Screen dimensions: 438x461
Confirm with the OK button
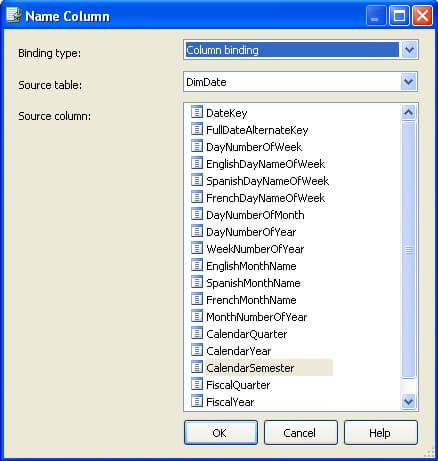click(x=221, y=433)
